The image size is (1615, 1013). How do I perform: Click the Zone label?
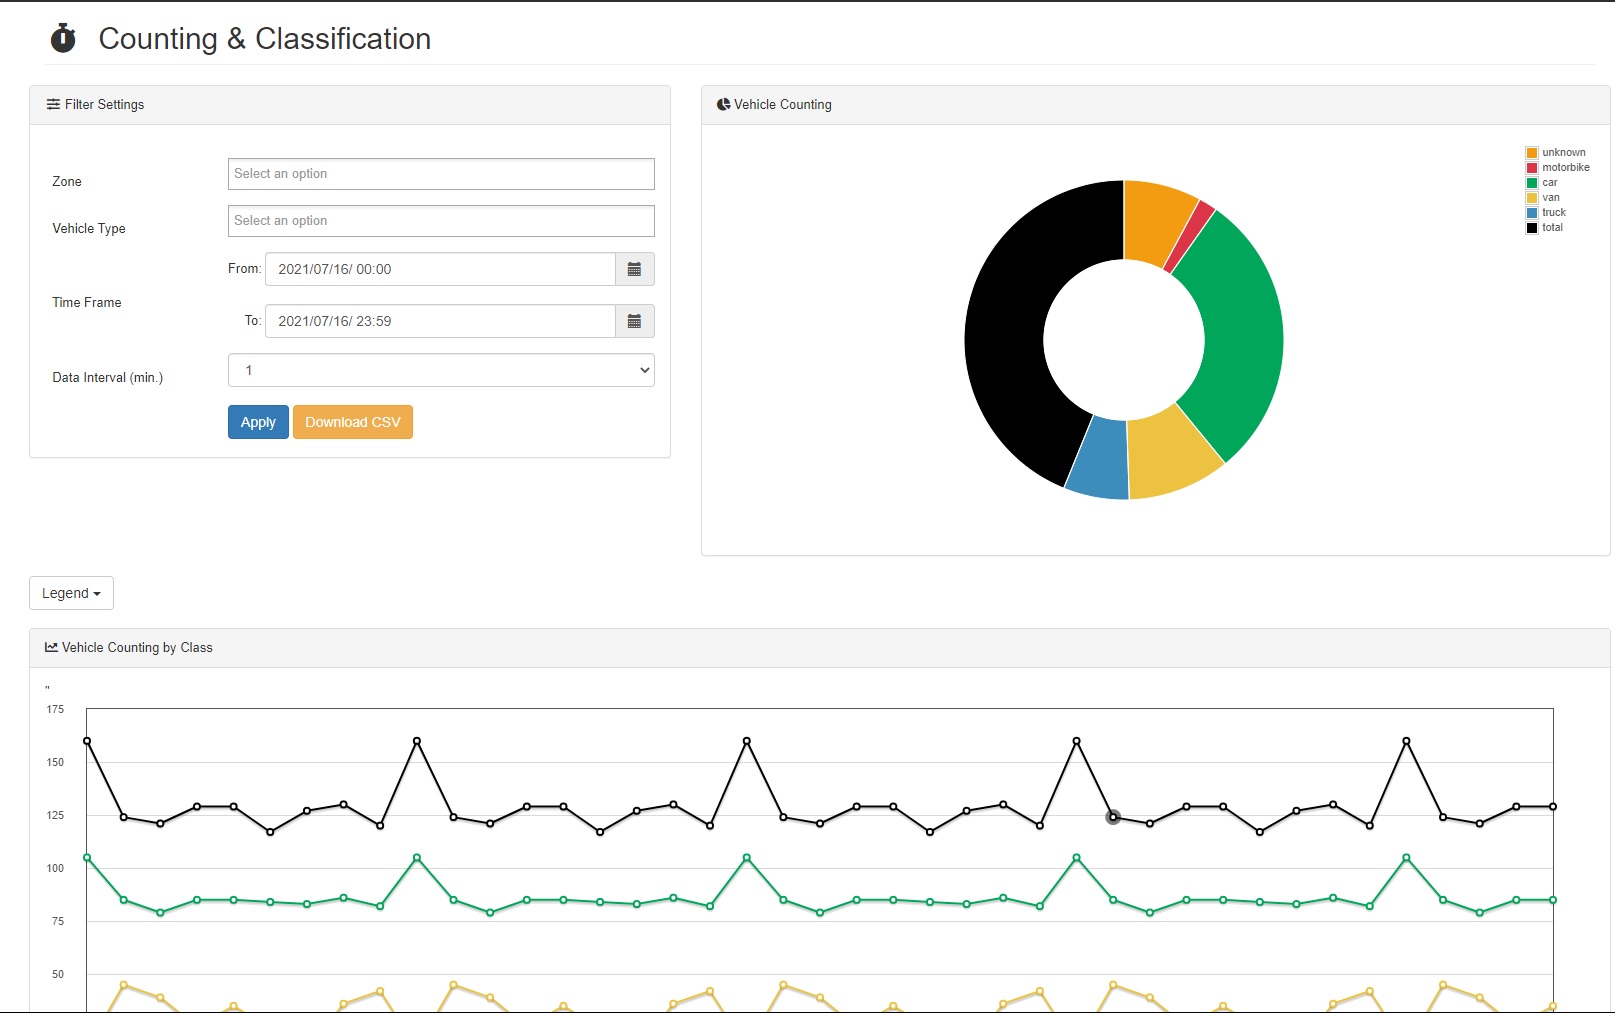[67, 181]
